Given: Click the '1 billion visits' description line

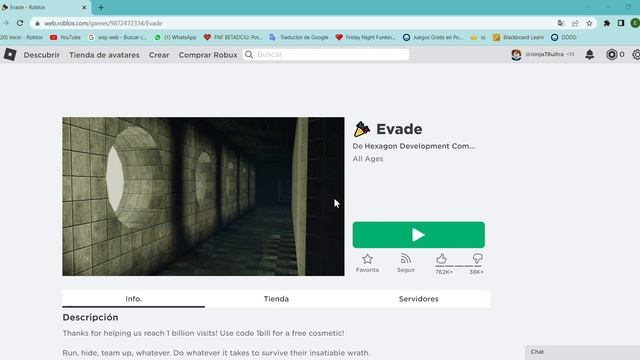Looking at the screenshot, I should pyautogui.click(x=203, y=333).
